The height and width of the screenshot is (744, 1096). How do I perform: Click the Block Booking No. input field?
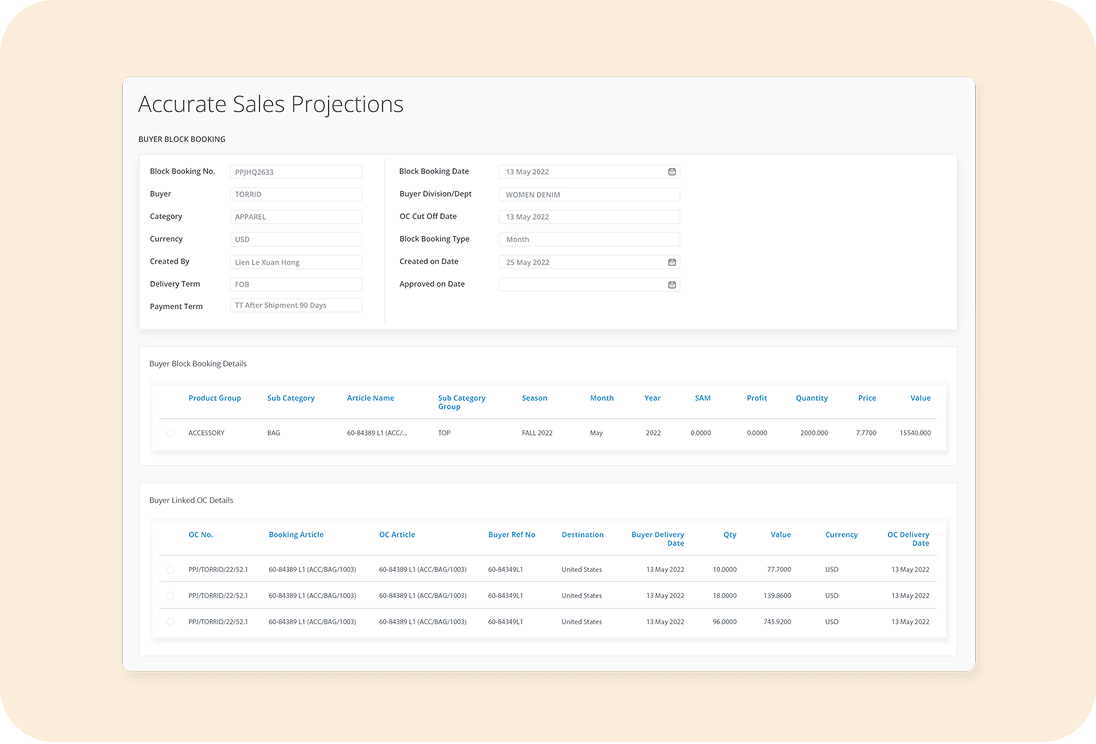[295, 172]
